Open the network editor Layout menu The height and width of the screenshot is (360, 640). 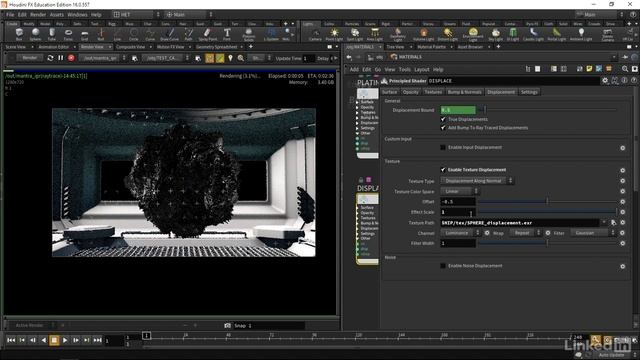point(422,69)
